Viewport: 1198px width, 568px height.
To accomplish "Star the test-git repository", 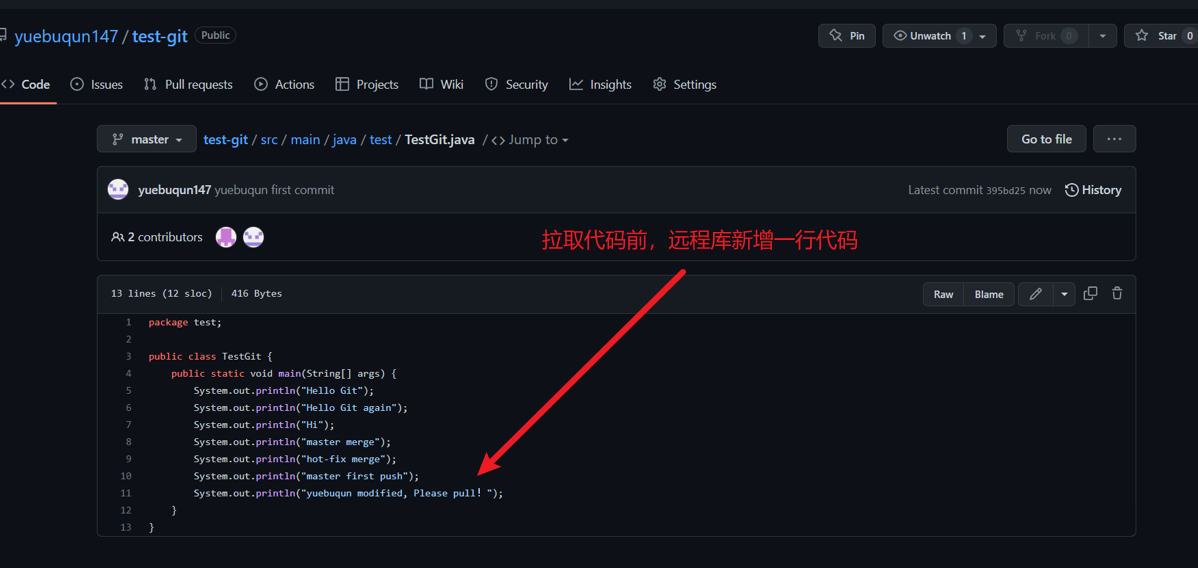I will pyautogui.click(x=1161, y=36).
